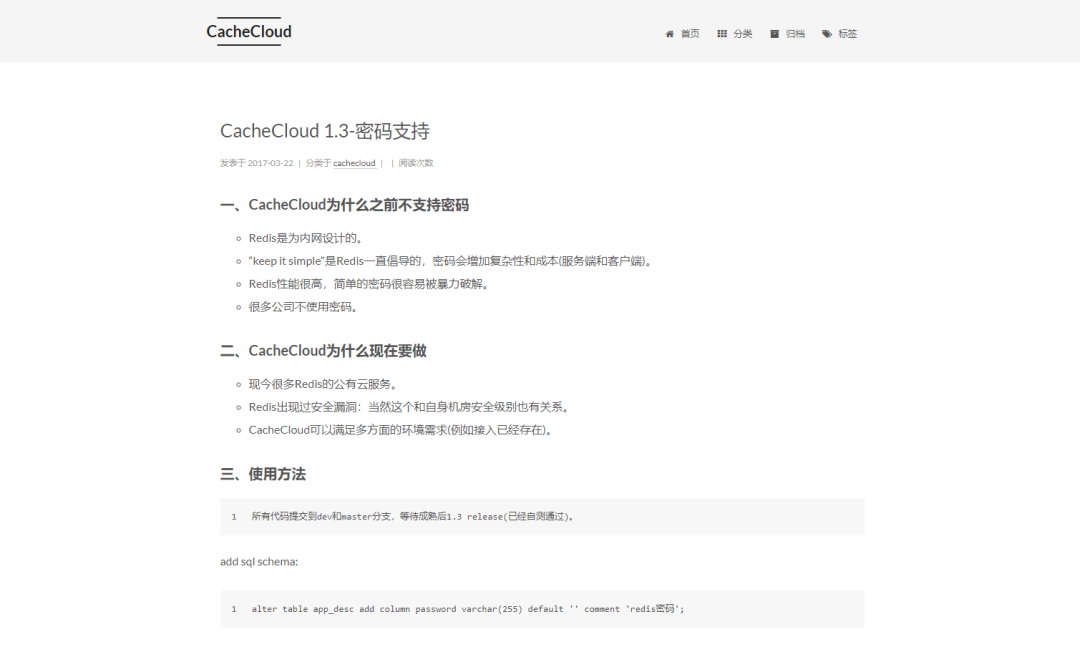Click the bullet starting with keep it simple
The height and width of the screenshot is (647, 1080).
point(450,261)
